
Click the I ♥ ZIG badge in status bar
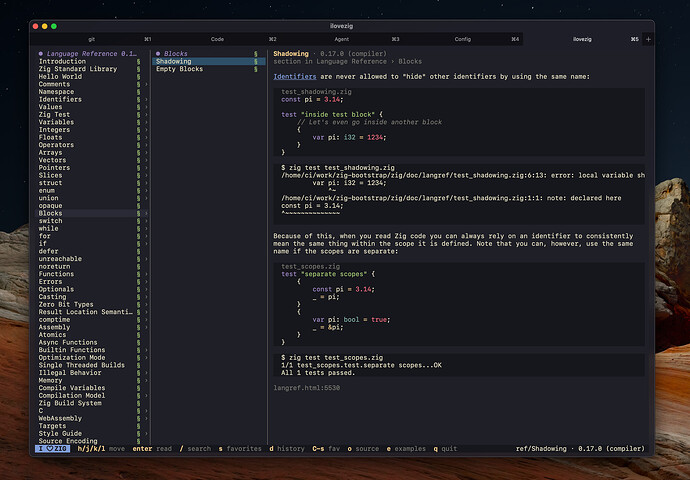pos(52,449)
